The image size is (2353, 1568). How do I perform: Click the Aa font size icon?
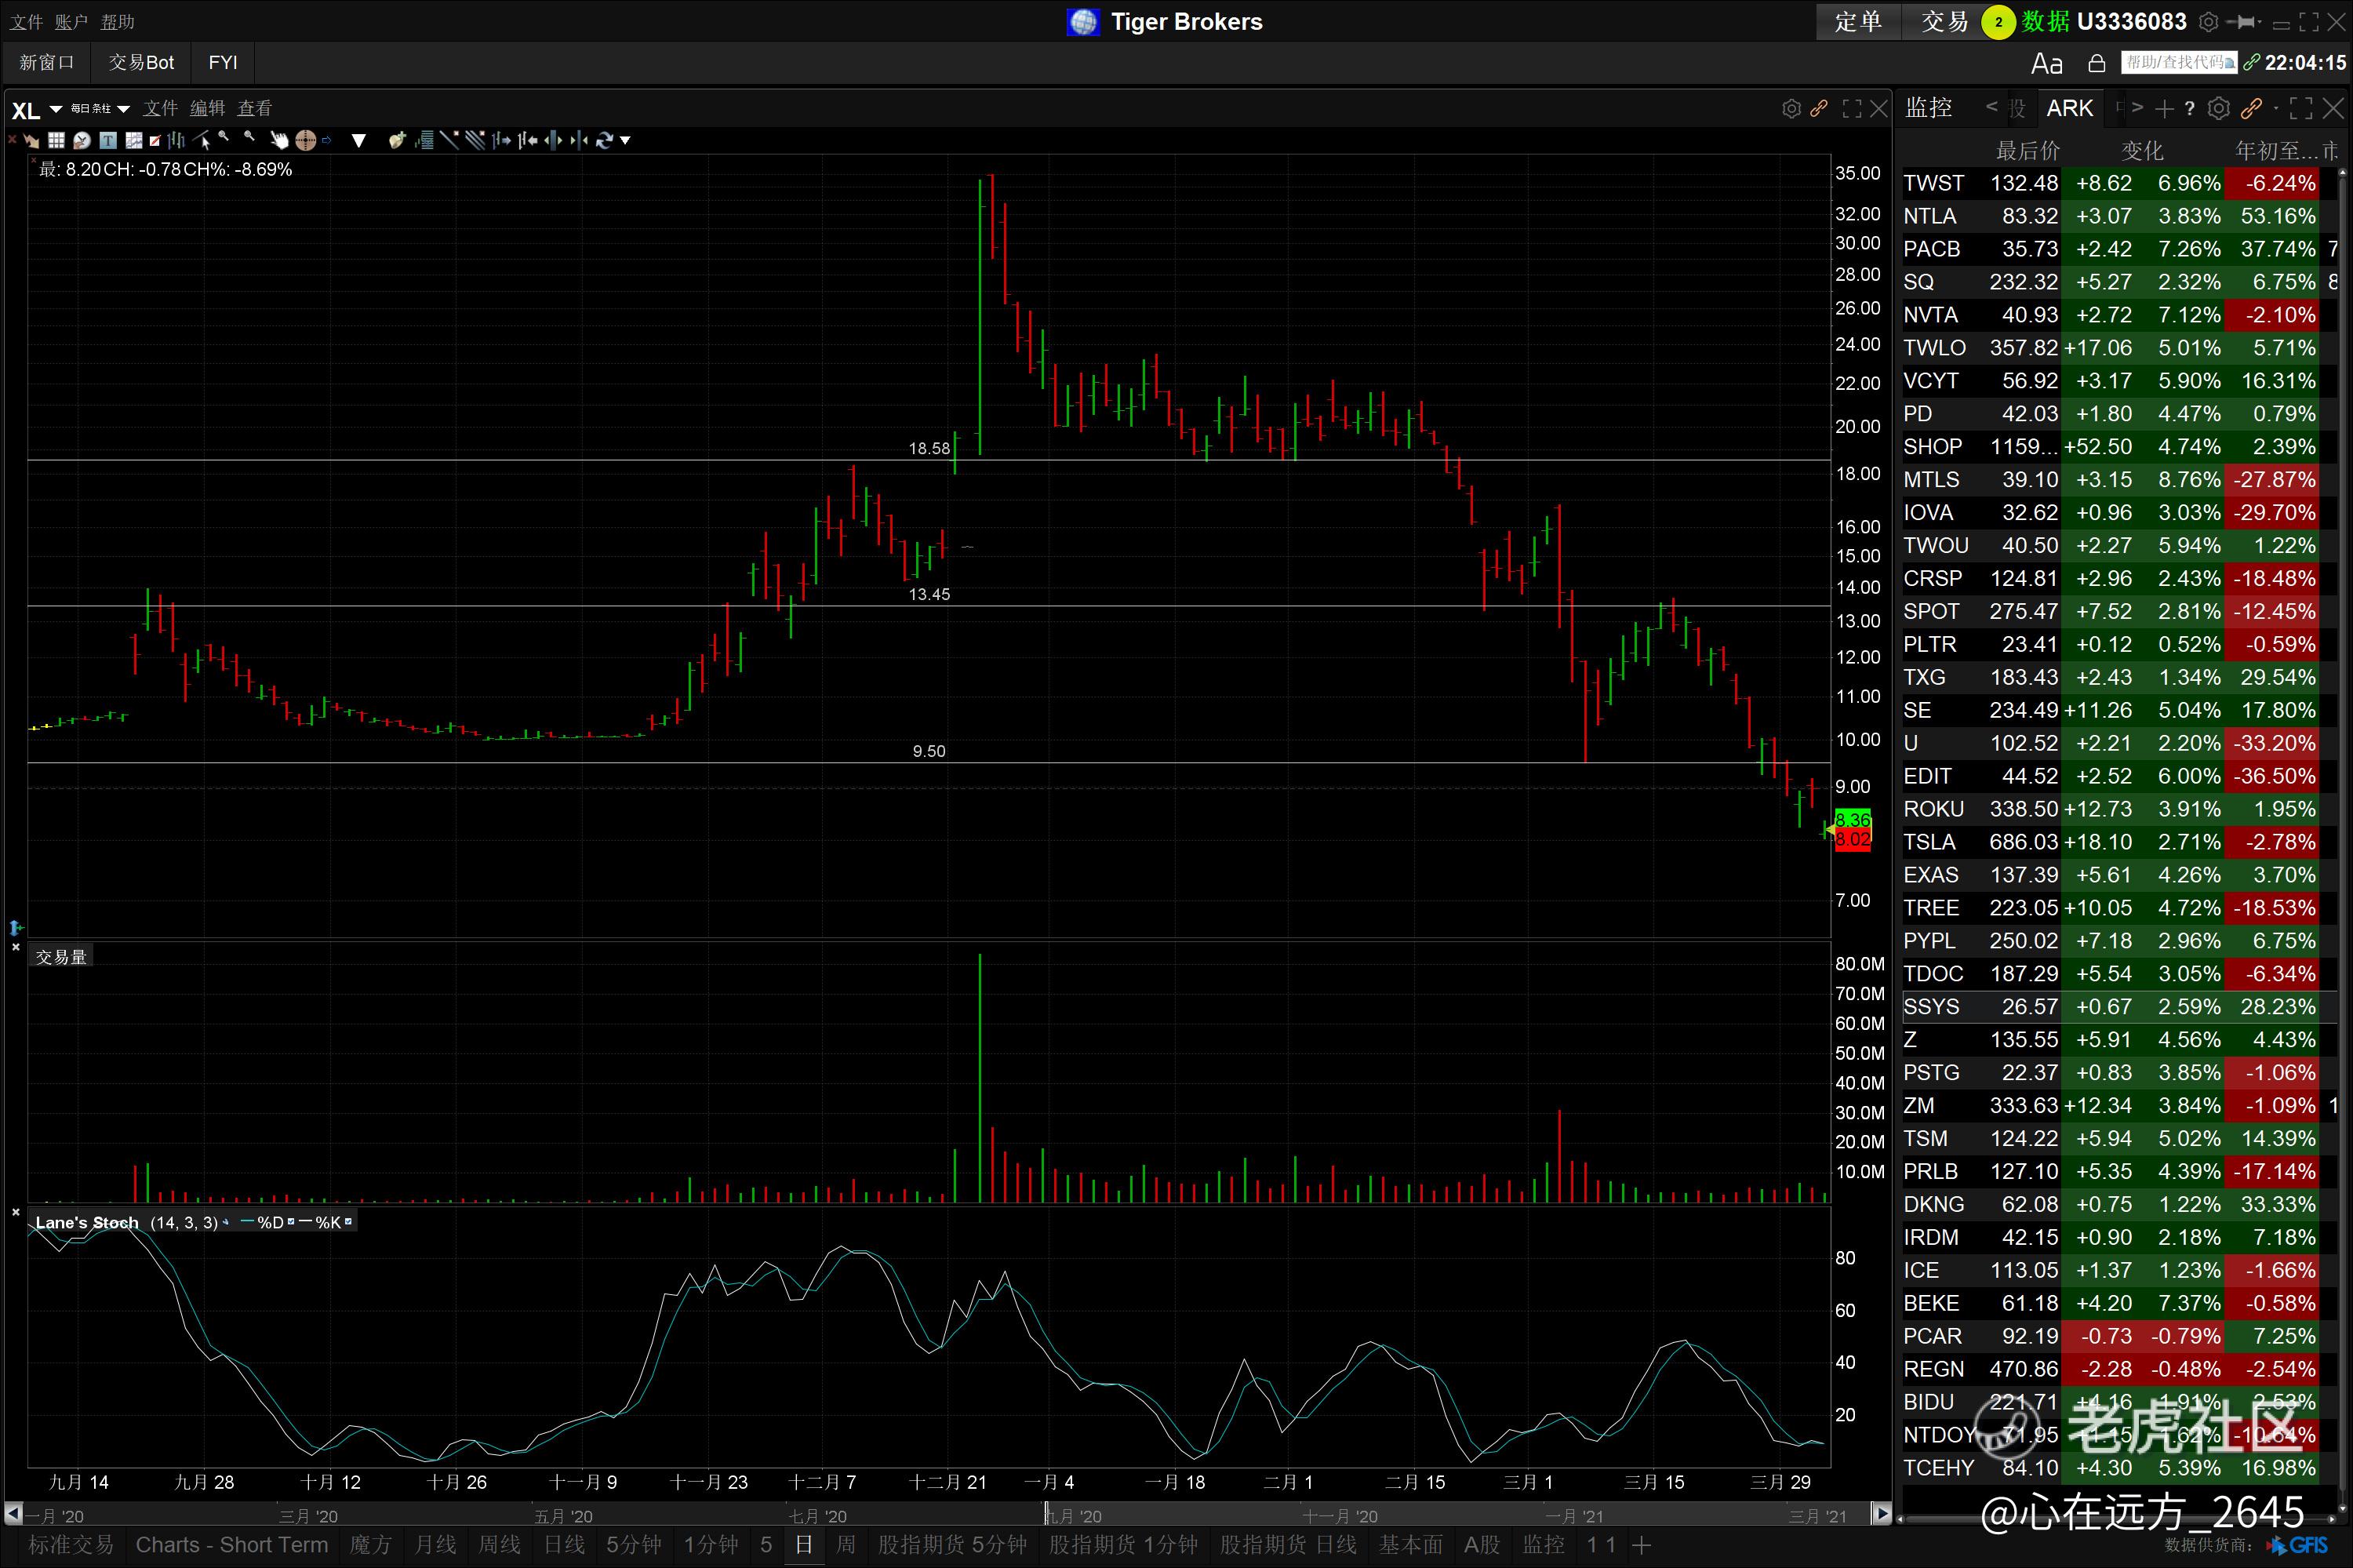[2047, 63]
